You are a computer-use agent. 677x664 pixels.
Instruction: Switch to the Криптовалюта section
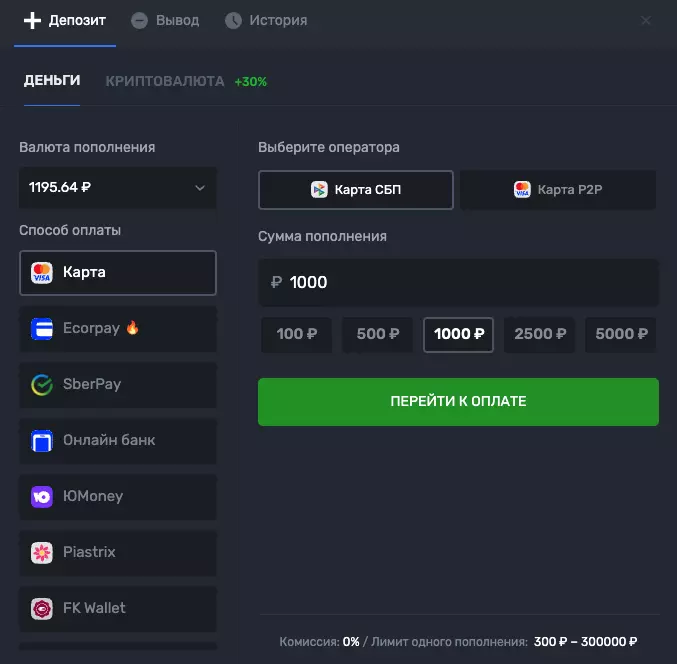[165, 81]
